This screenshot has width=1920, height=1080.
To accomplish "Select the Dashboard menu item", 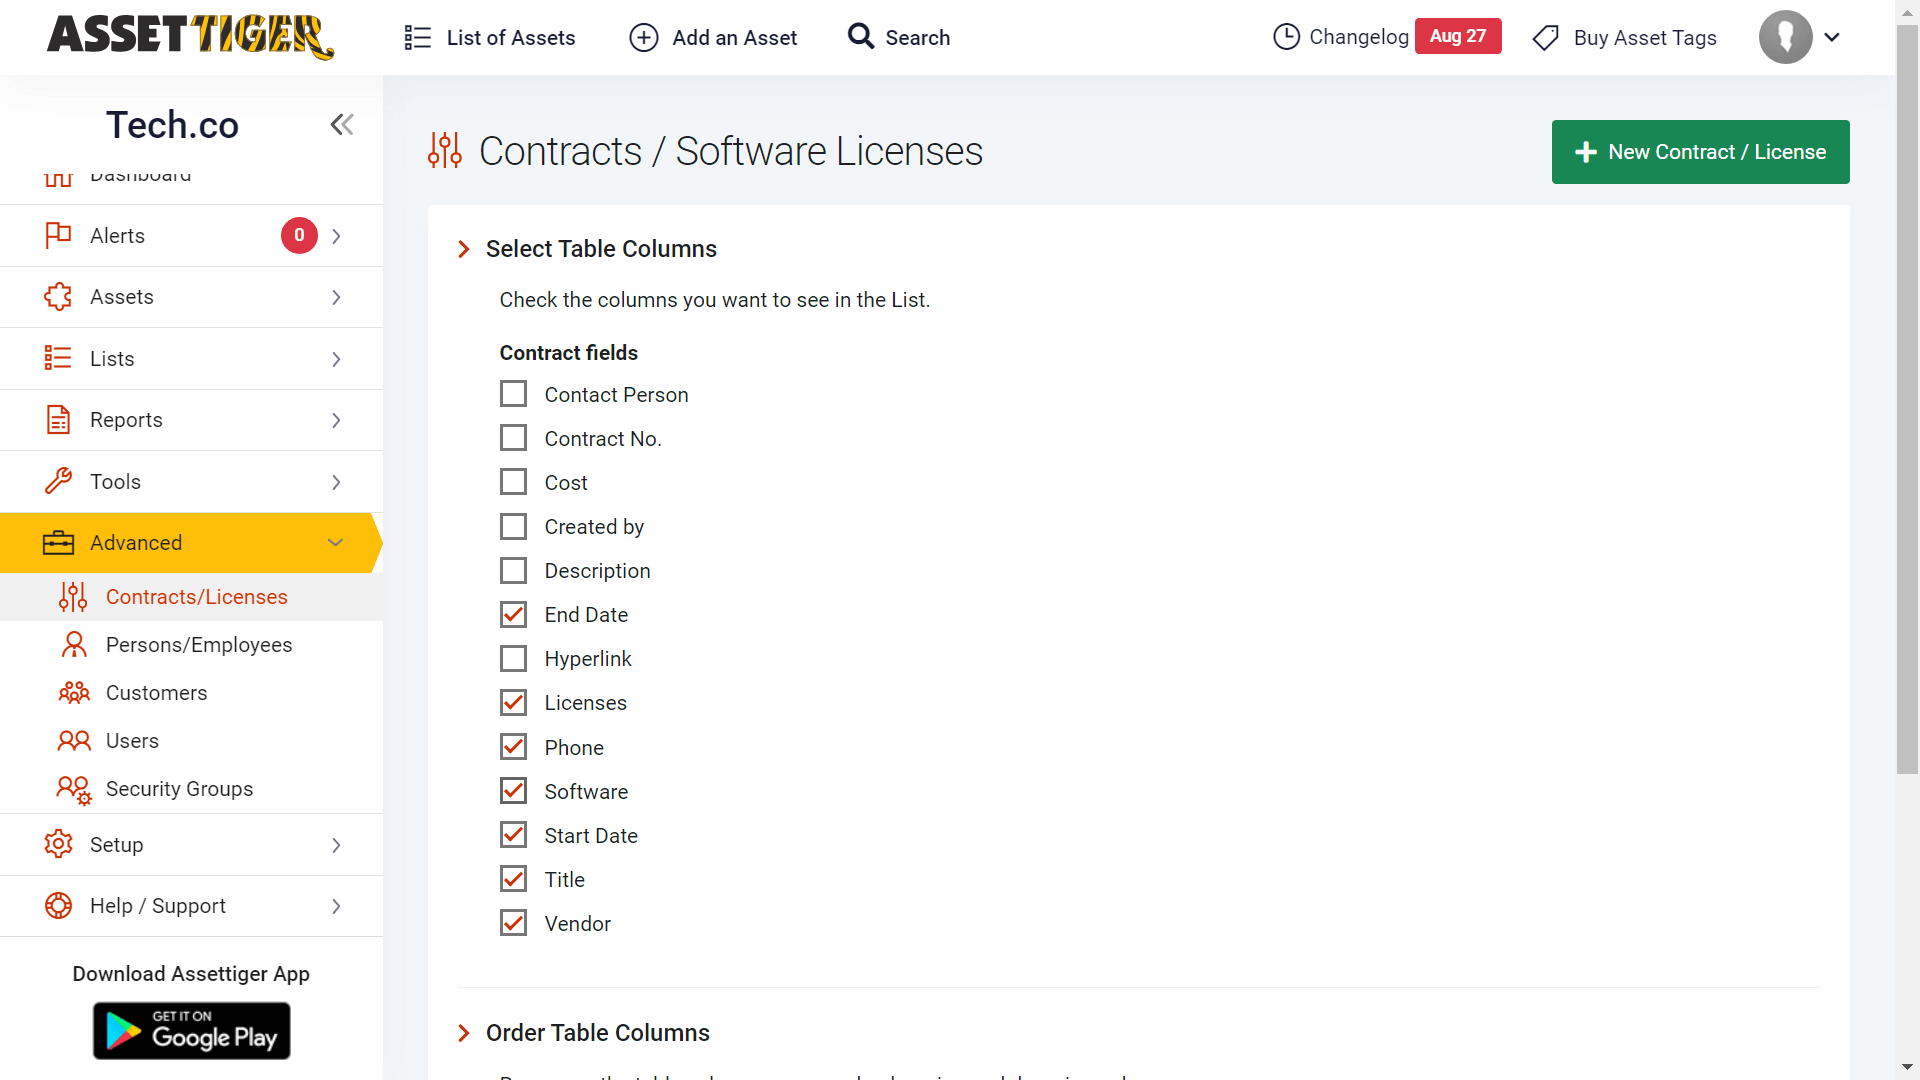I will (141, 174).
